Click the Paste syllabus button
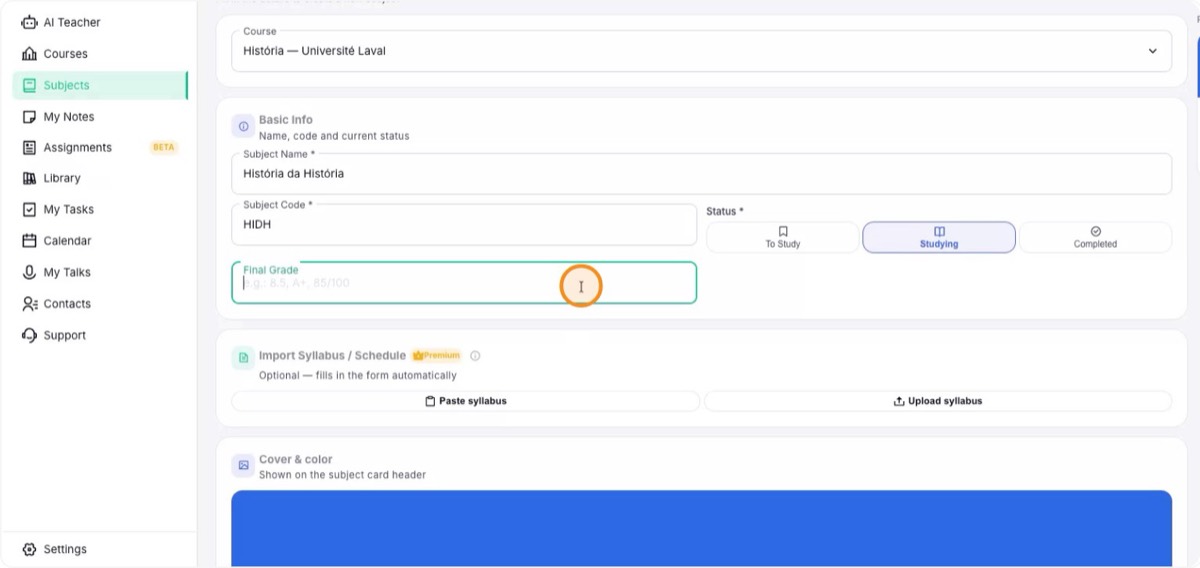The width and height of the screenshot is (1200, 568). tap(465, 401)
